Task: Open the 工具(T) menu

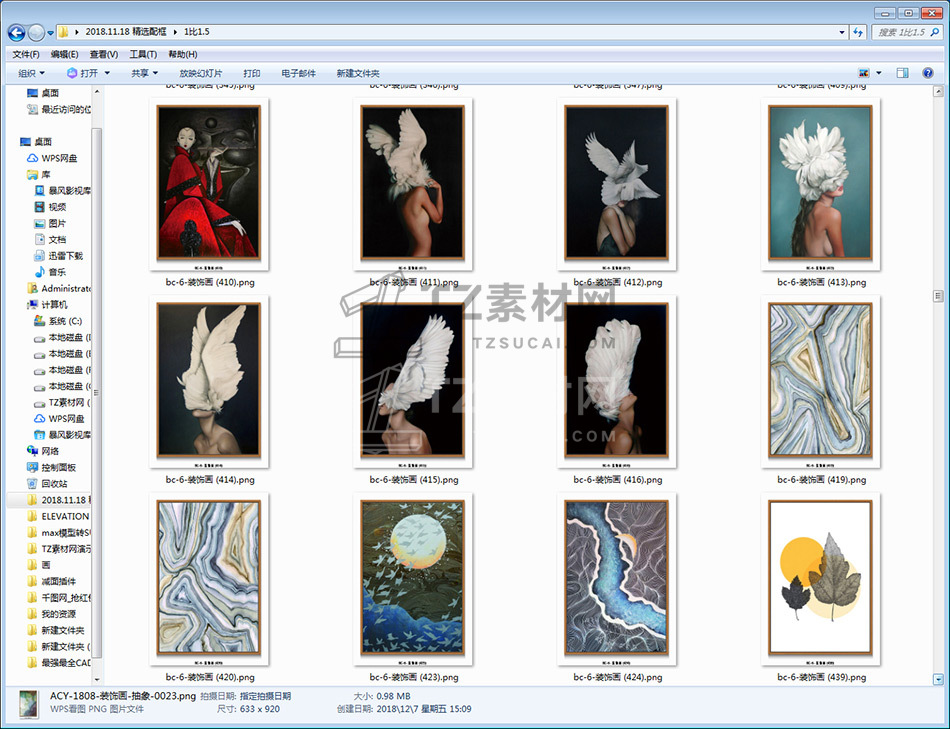Action: click(x=143, y=54)
